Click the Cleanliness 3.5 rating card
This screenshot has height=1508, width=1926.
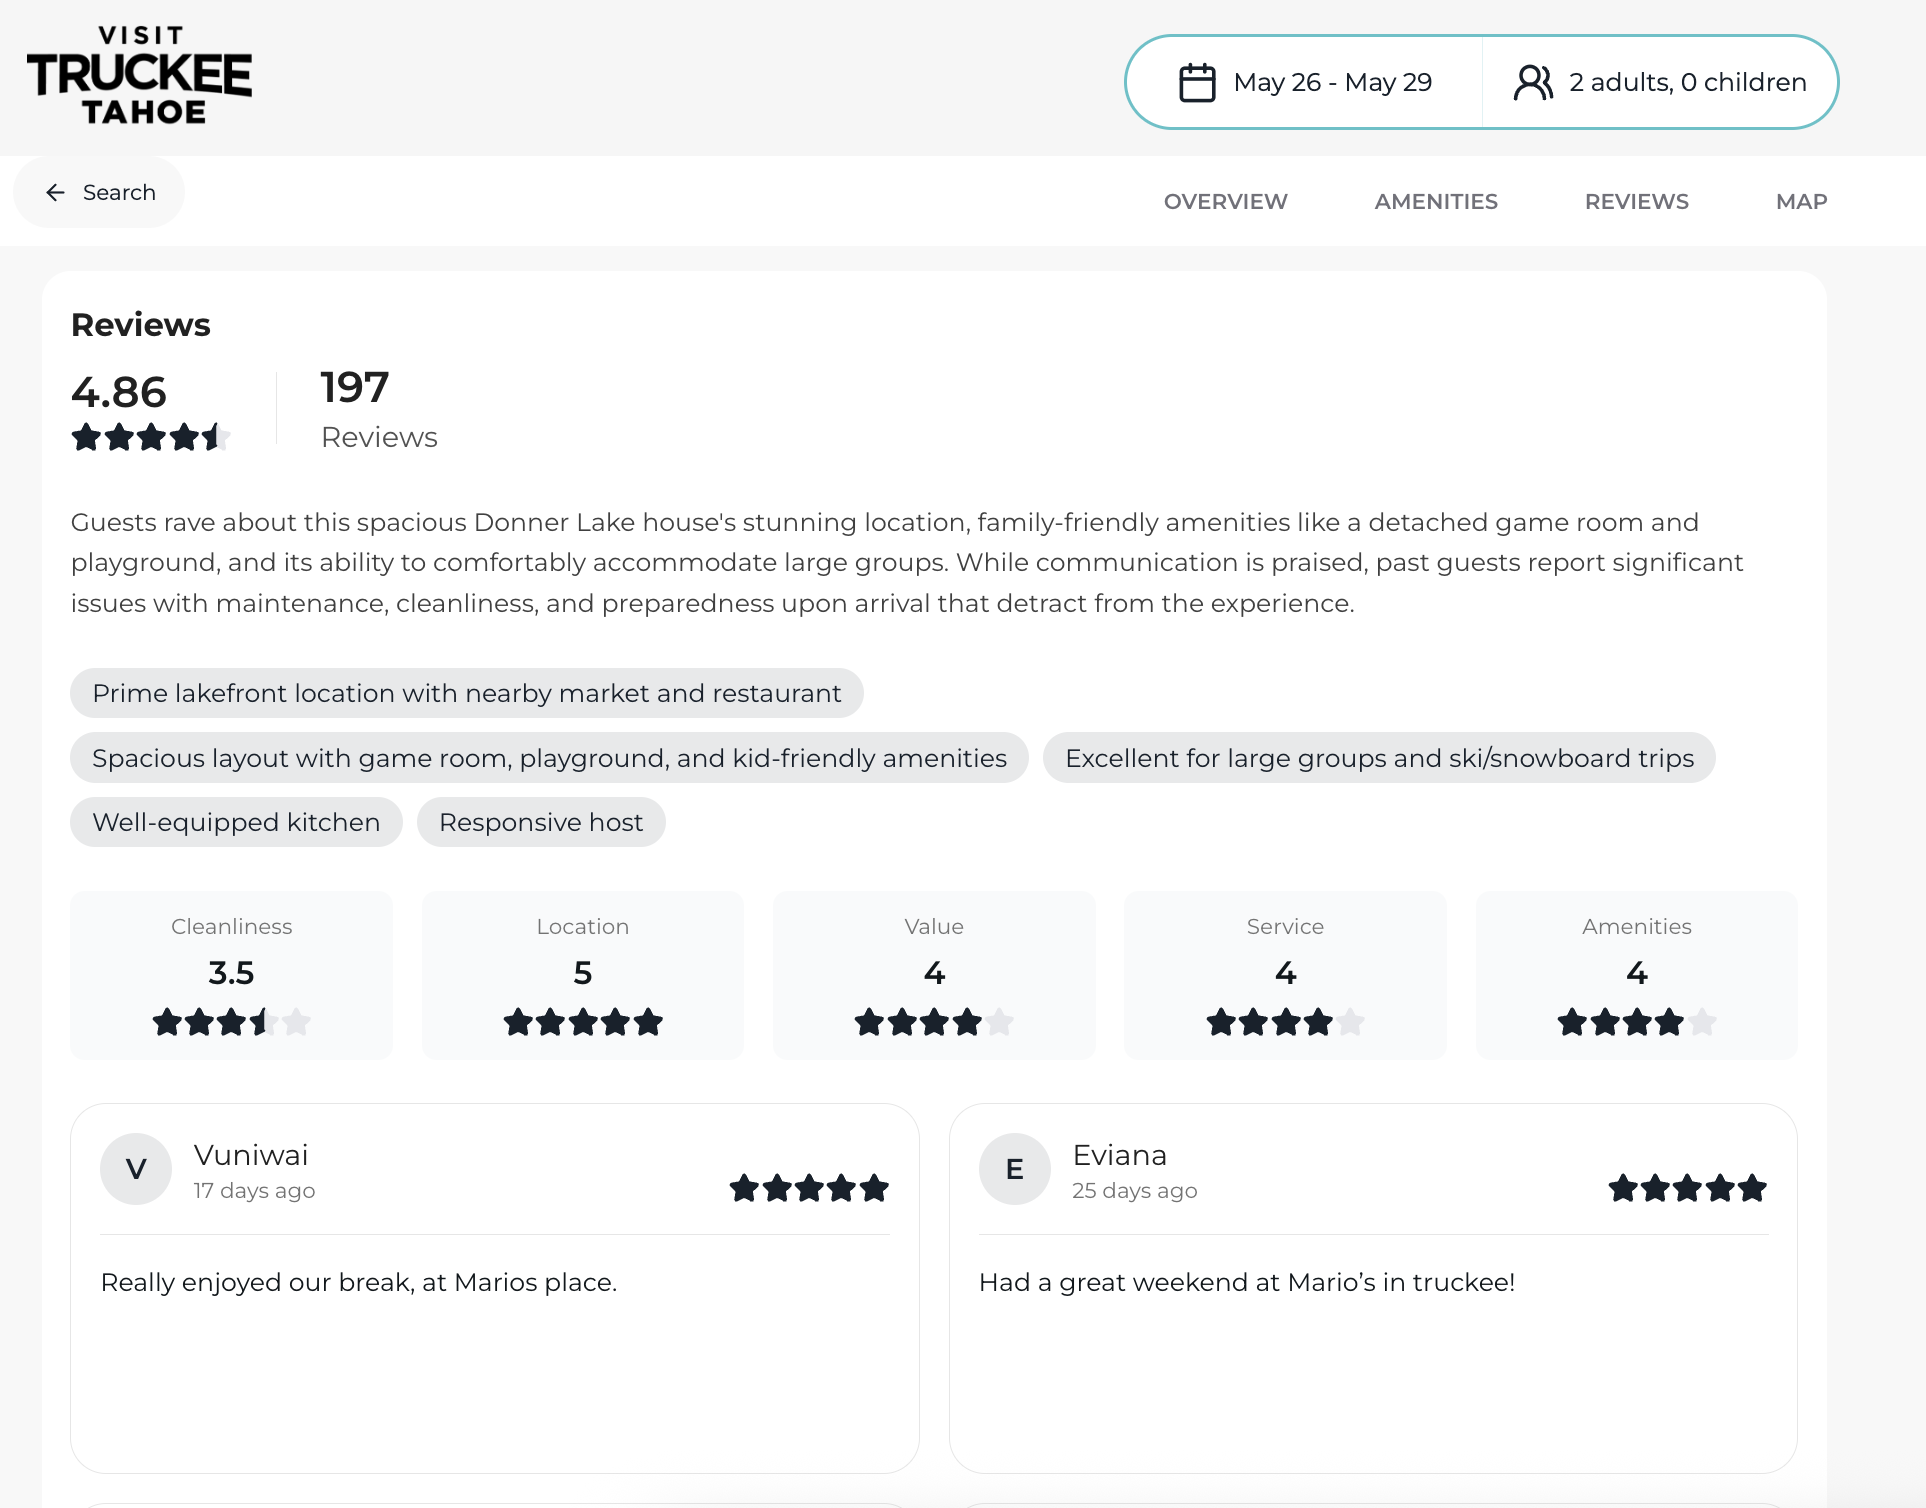pos(231,975)
